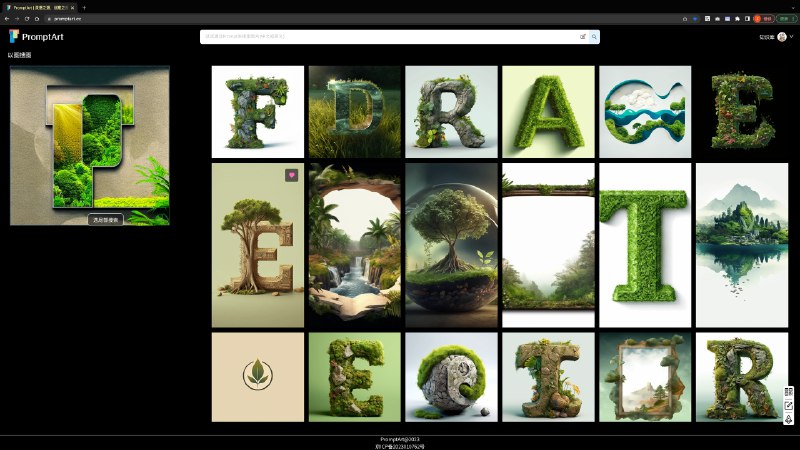Click the green update button in browser toolbar
Image resolution: width=800 pixels, height=450 pixels.
[786, 19]
